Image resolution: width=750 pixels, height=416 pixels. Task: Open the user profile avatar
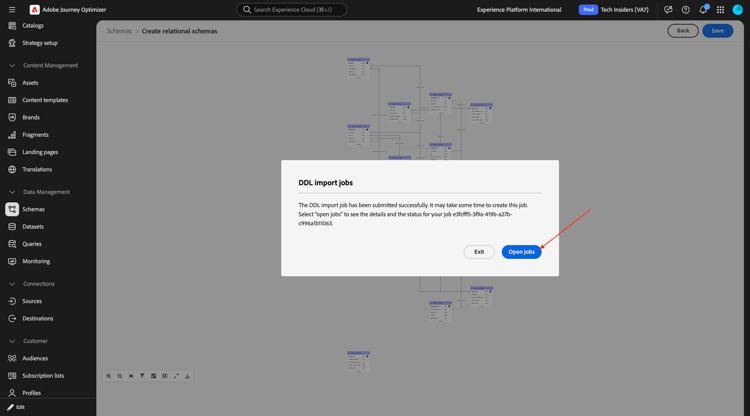(x=738, y=10)
